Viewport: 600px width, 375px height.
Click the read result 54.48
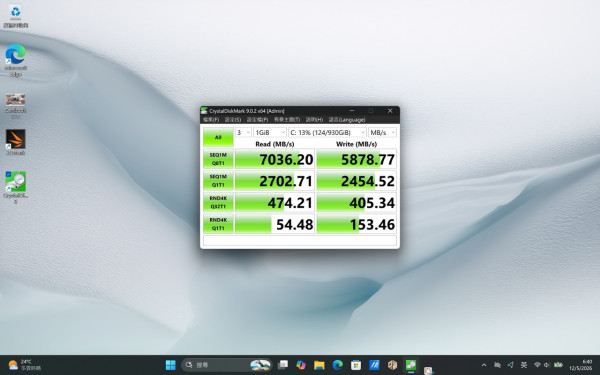coord(274,224)
